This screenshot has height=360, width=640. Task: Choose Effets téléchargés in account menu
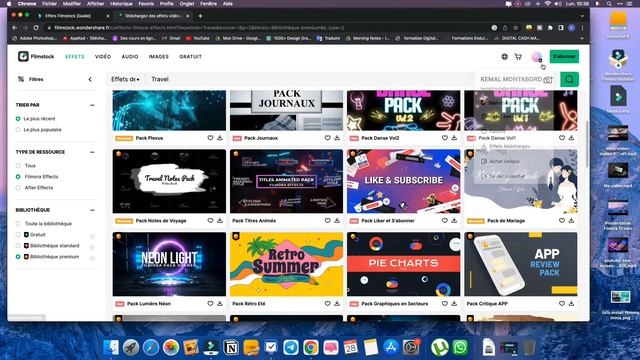pos(506,146)
